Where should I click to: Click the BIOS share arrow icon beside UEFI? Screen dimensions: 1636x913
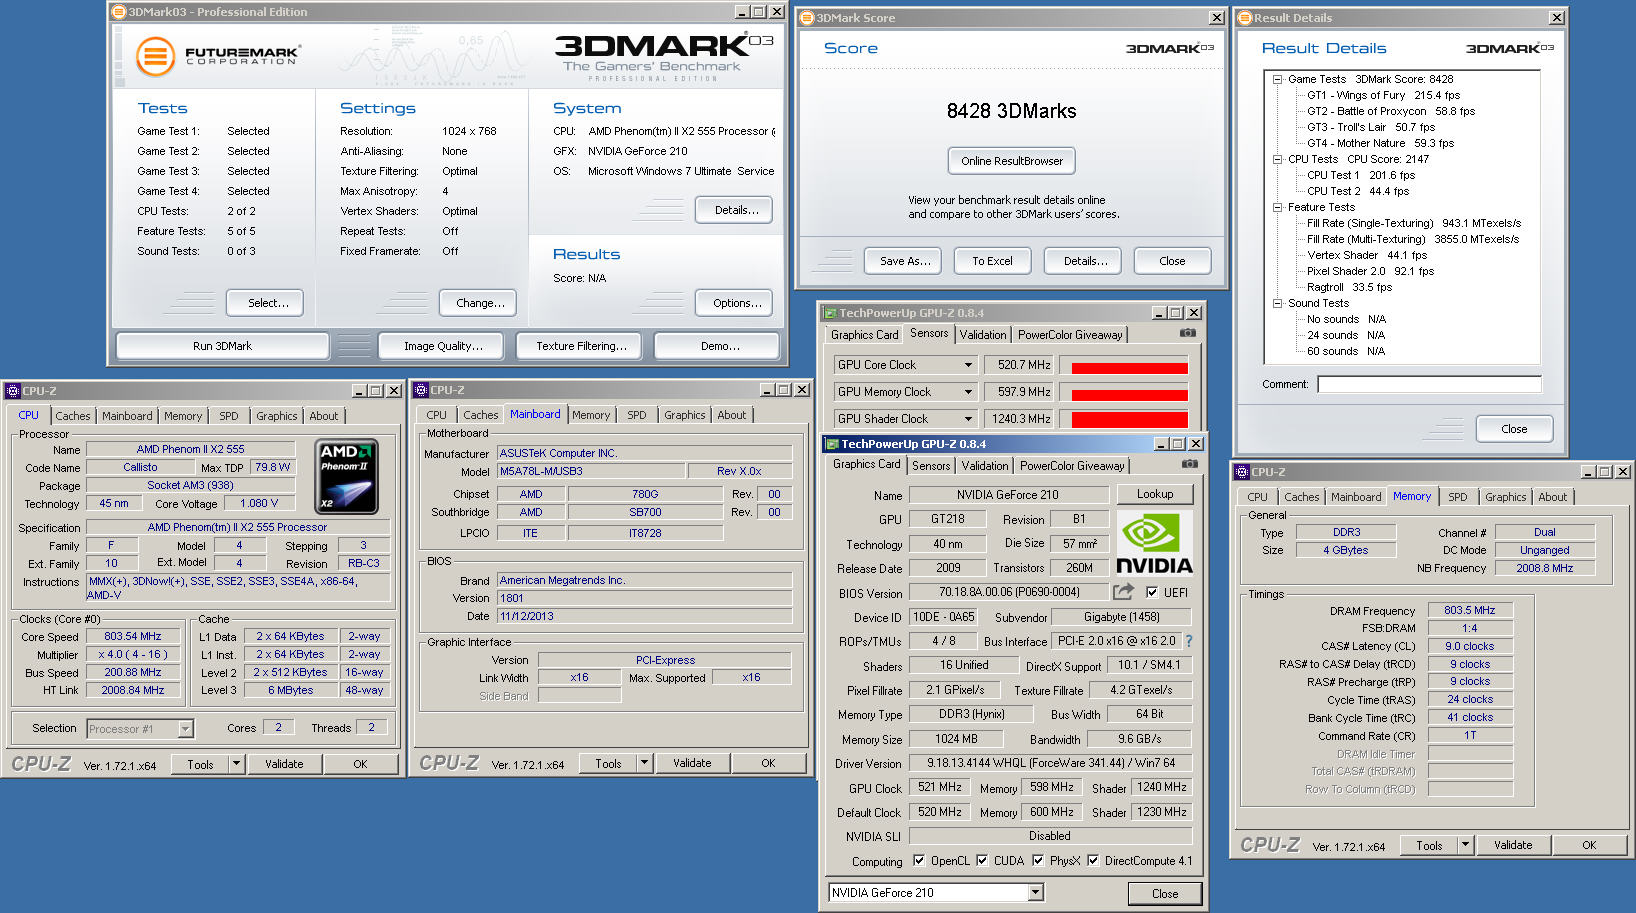(x=1124, y=591)
